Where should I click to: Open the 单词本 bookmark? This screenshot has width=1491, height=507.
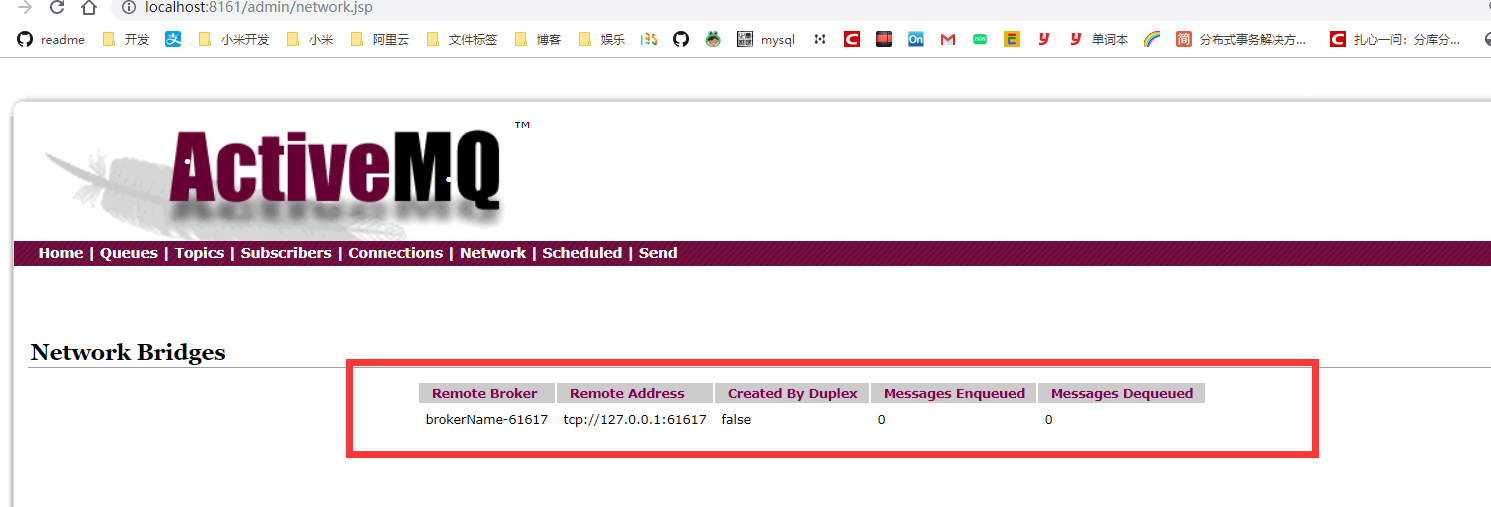point(1098,40)
